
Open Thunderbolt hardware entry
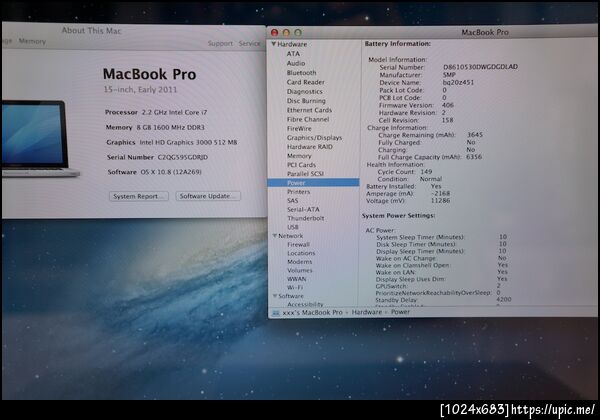[306, 218]
